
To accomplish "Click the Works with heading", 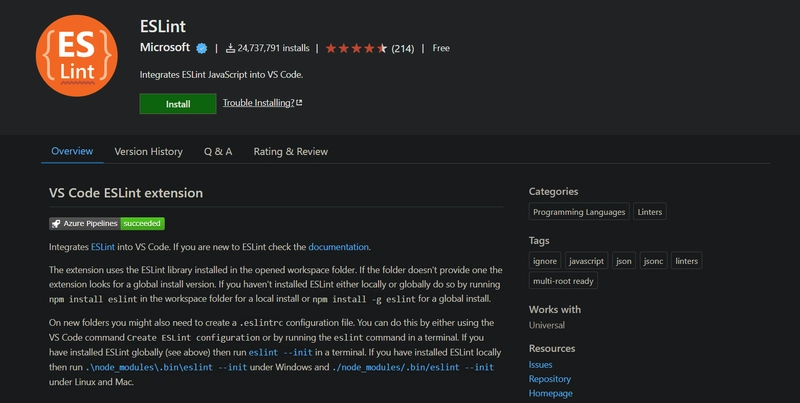I will click(555, 310).
